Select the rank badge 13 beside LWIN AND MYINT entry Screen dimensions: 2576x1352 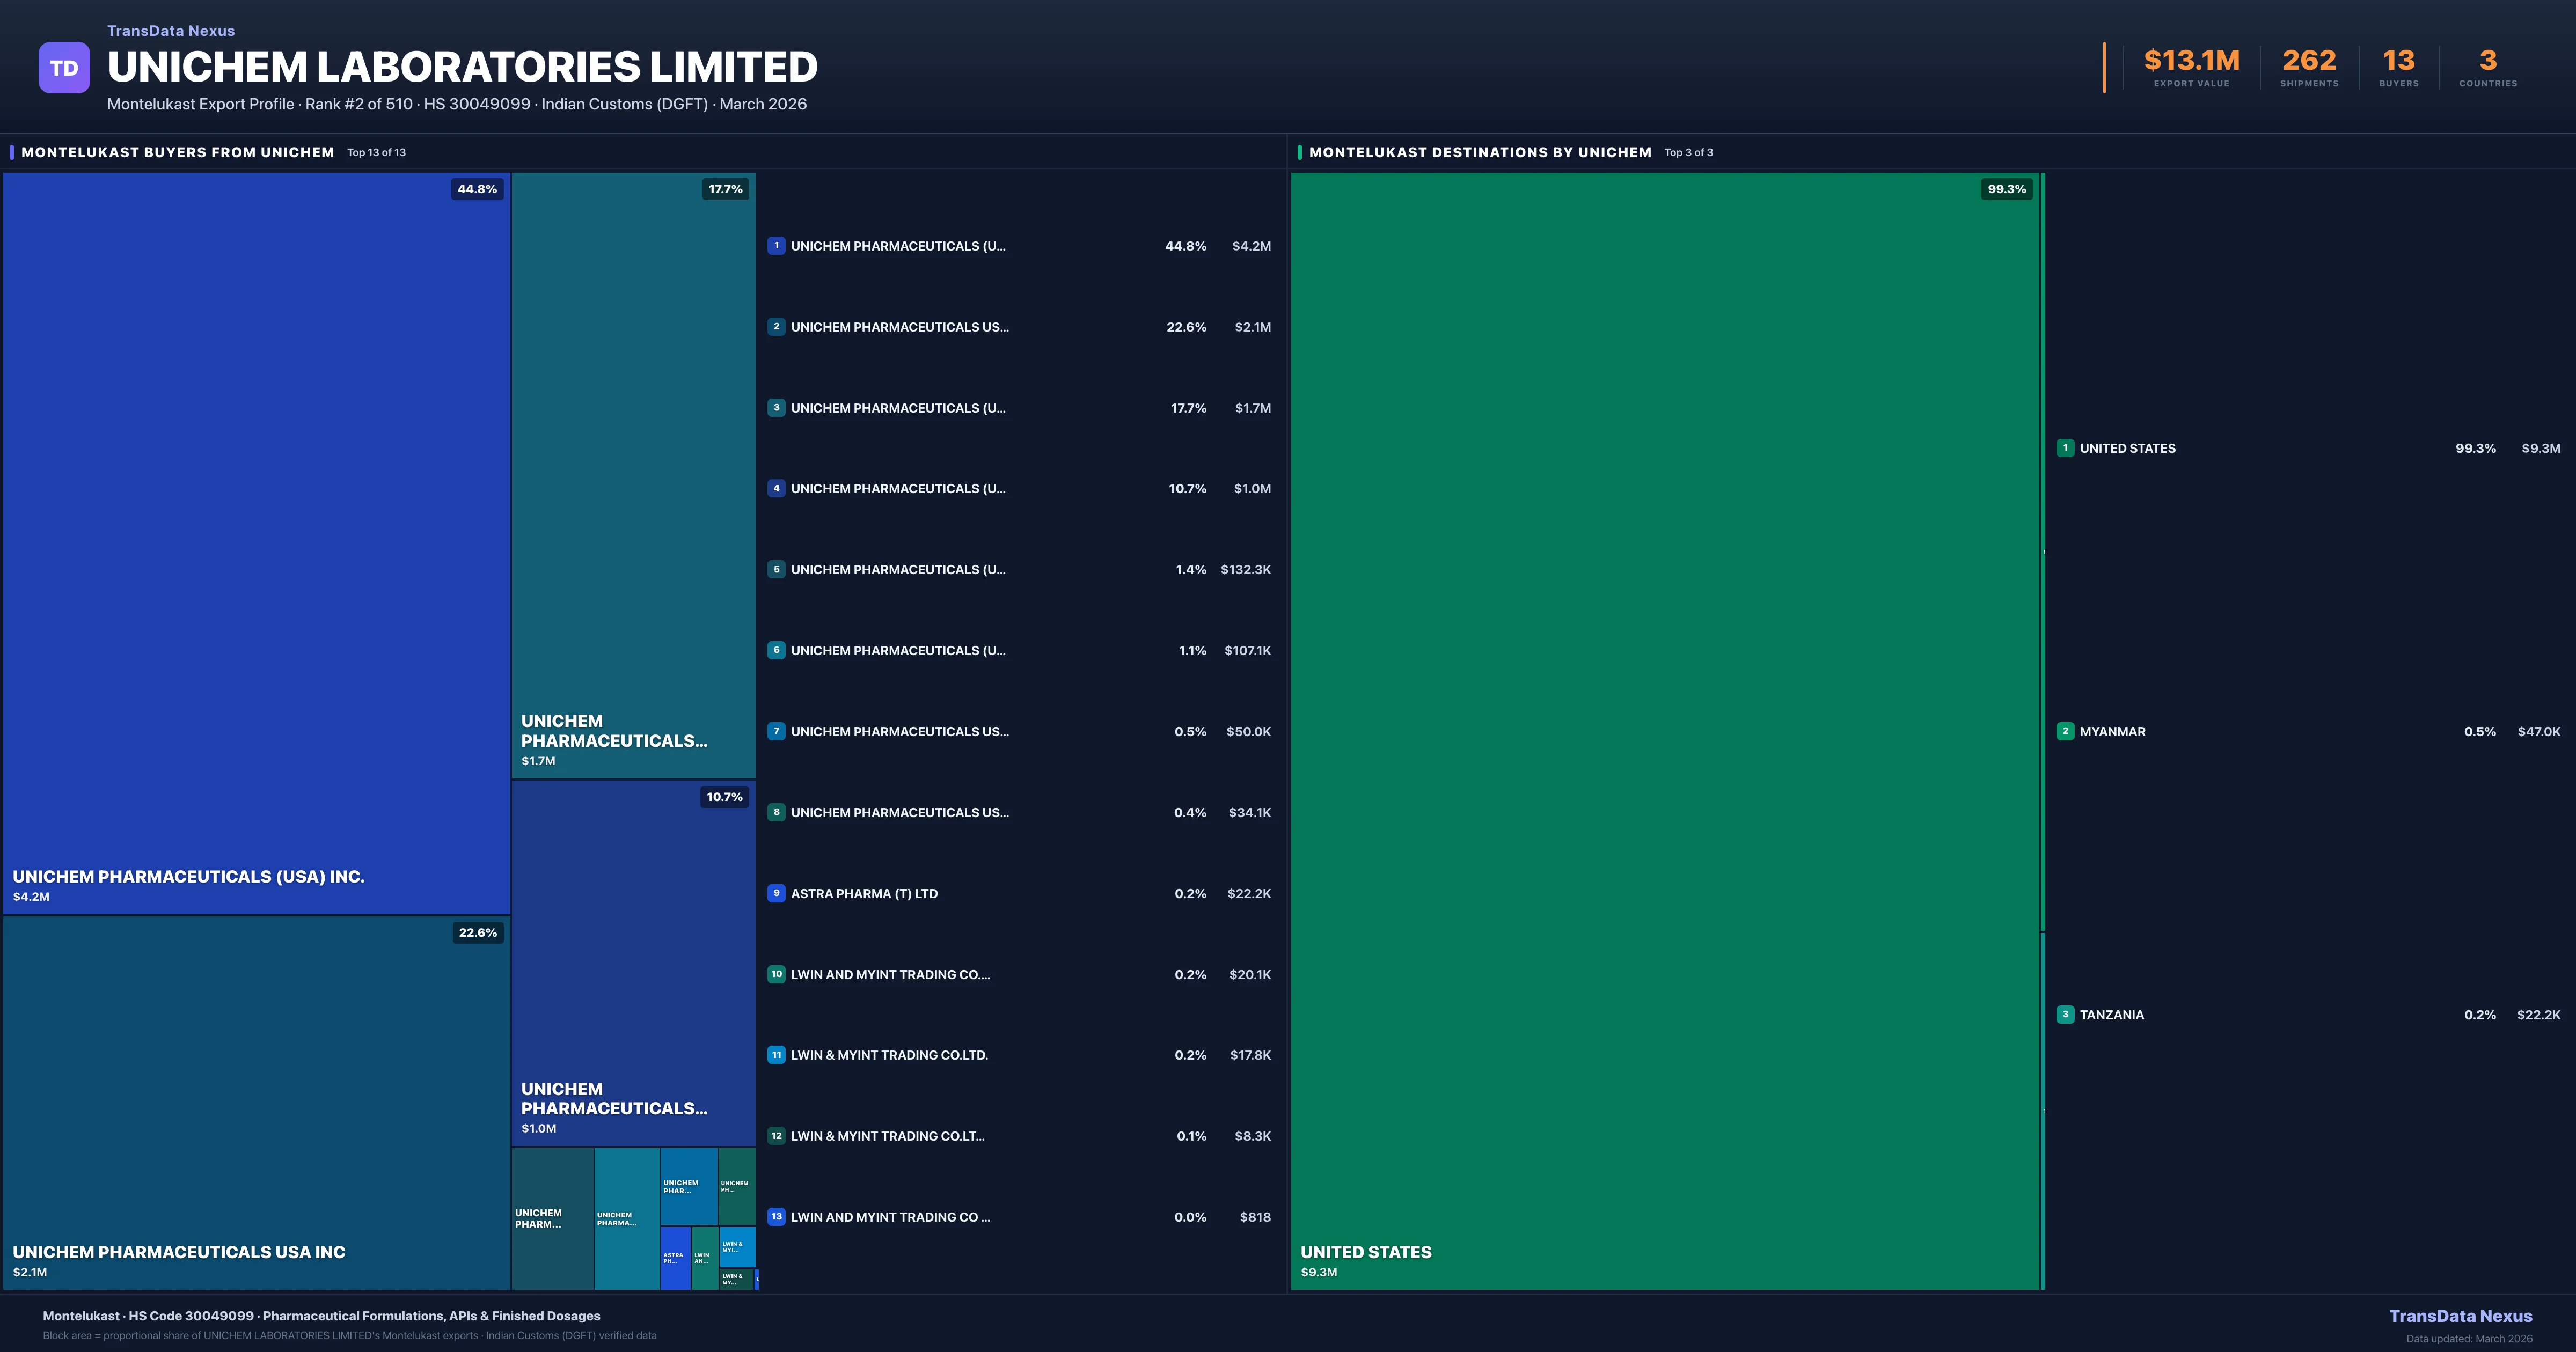point(777,1217)
